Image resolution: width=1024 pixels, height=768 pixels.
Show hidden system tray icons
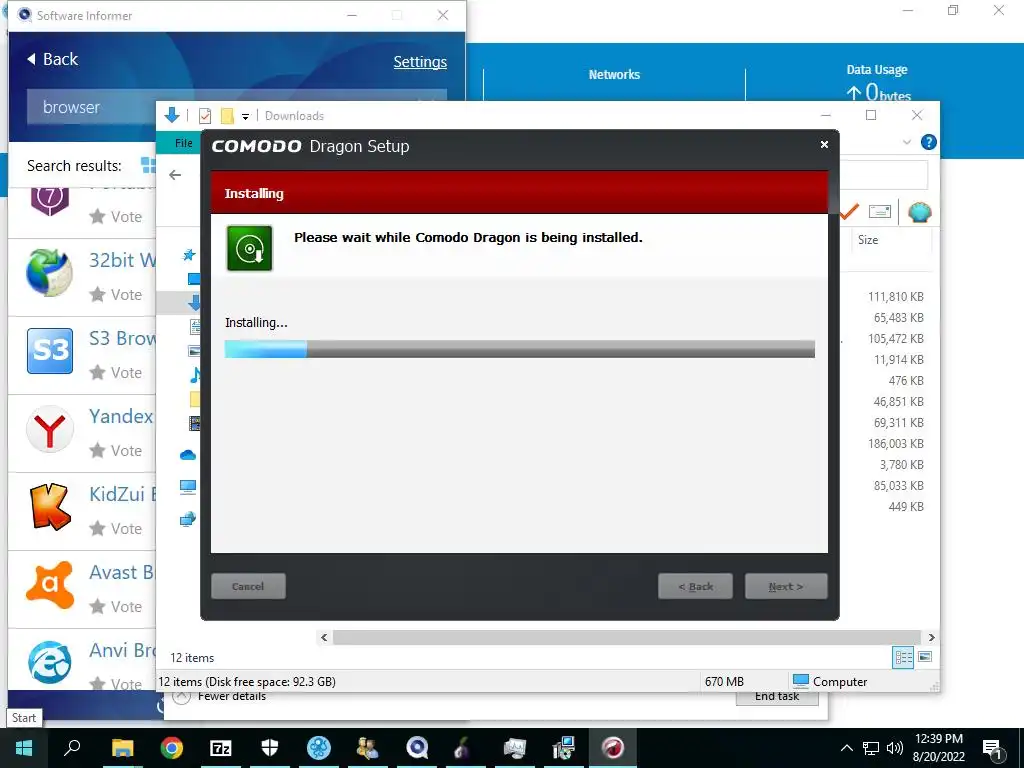(846, 748)
